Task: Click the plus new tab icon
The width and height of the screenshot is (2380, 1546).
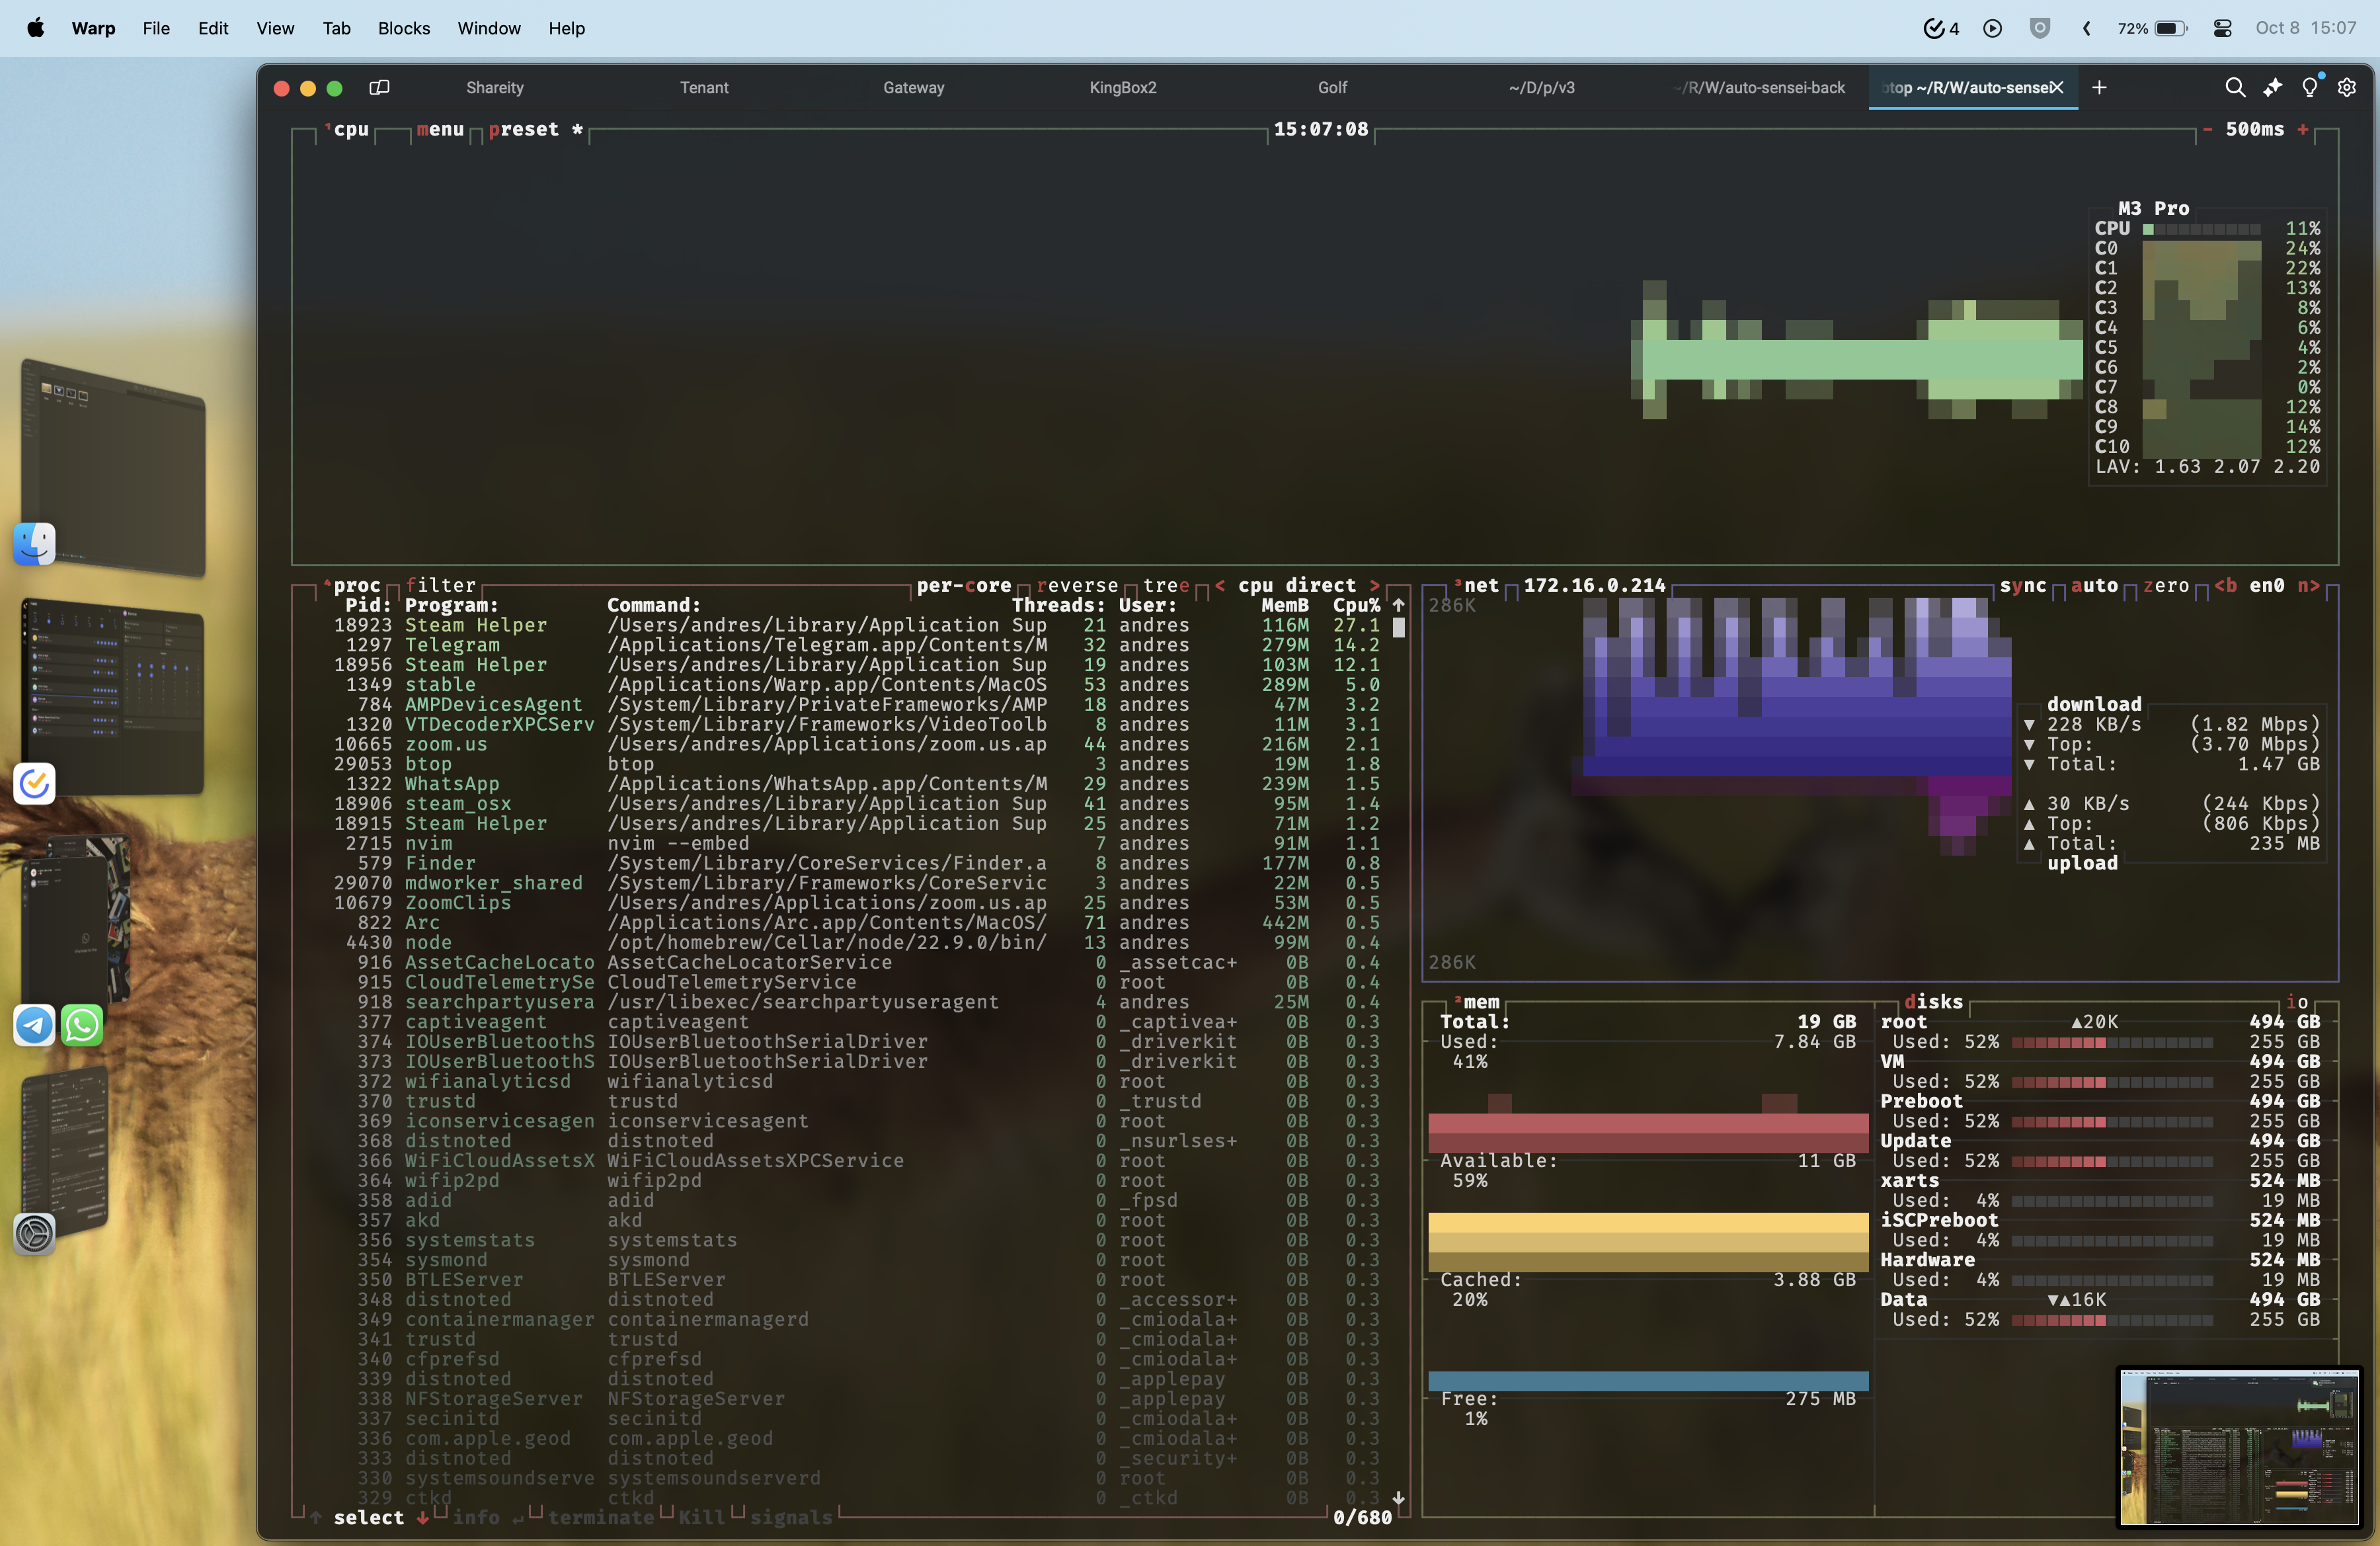Action: (2099, 88)
